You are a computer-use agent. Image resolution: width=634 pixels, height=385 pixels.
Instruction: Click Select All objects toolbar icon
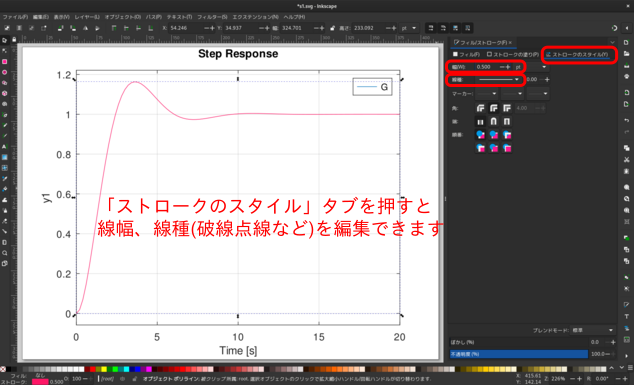coord(7,28)
